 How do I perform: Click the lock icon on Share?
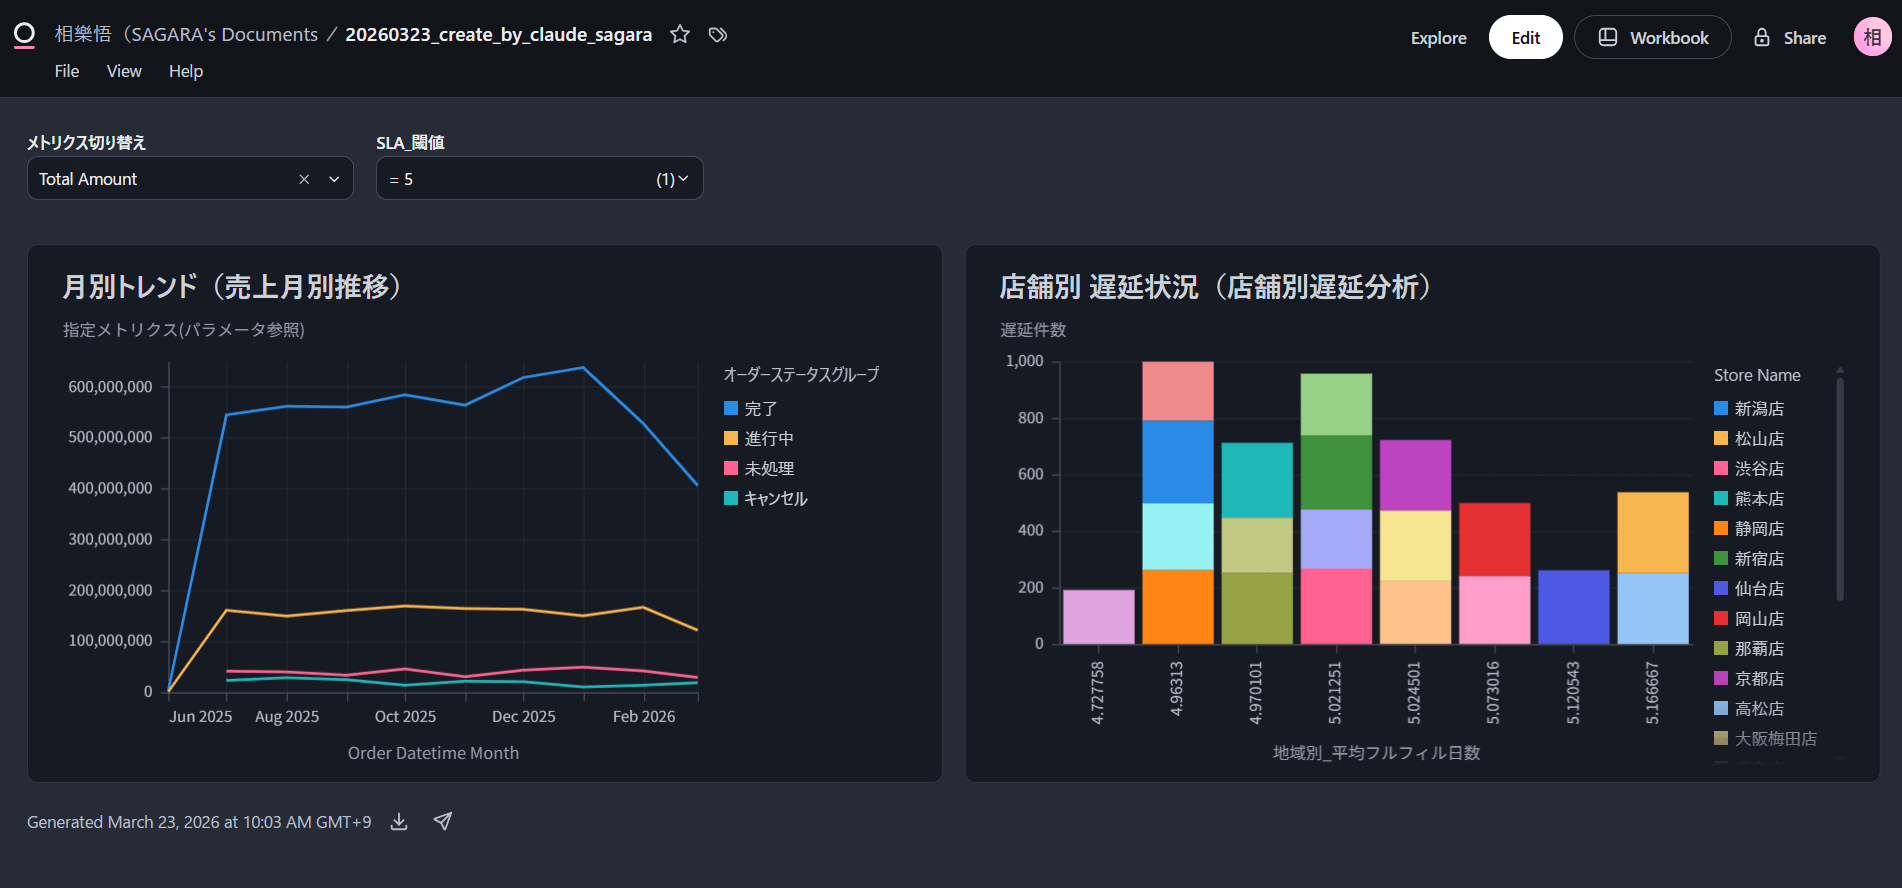click(x=1762, y=38)
